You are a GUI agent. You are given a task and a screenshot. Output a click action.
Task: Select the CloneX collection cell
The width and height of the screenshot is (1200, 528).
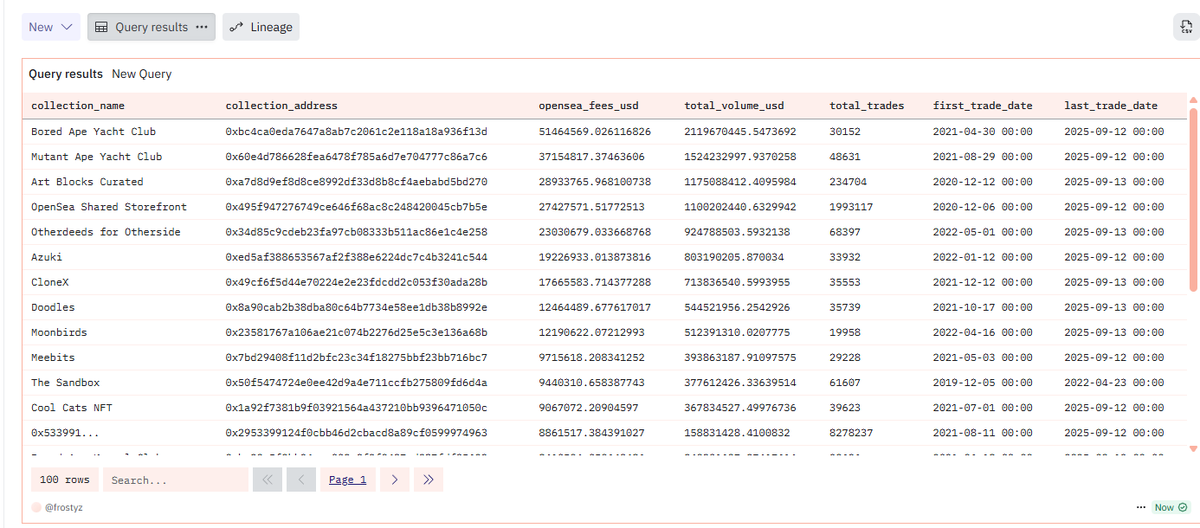coord(49,282)
